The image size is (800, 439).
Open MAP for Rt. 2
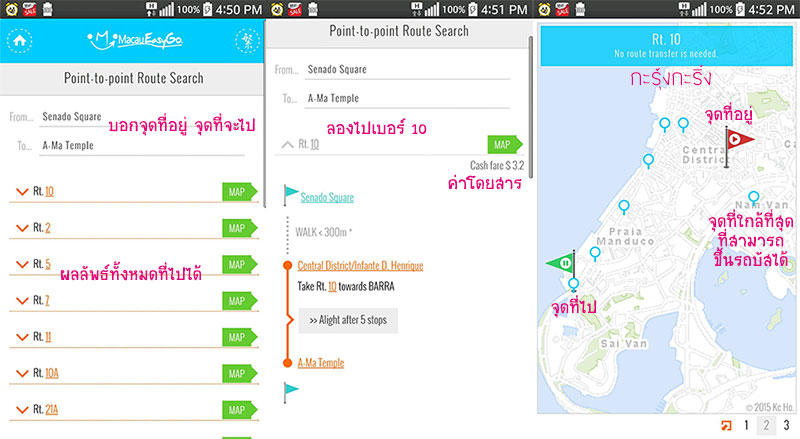(240, 228)
